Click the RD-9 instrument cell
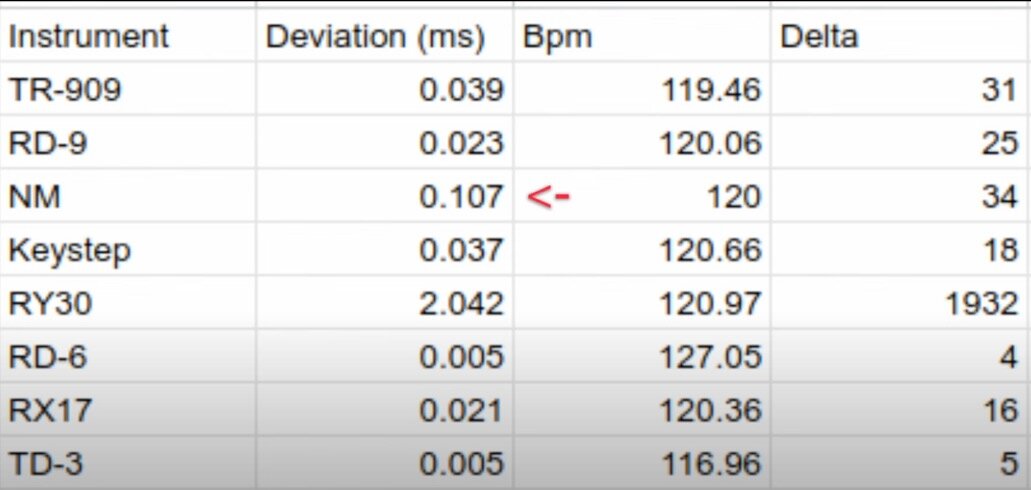Screen dimensions: 1031x490 tap(128, 142)
